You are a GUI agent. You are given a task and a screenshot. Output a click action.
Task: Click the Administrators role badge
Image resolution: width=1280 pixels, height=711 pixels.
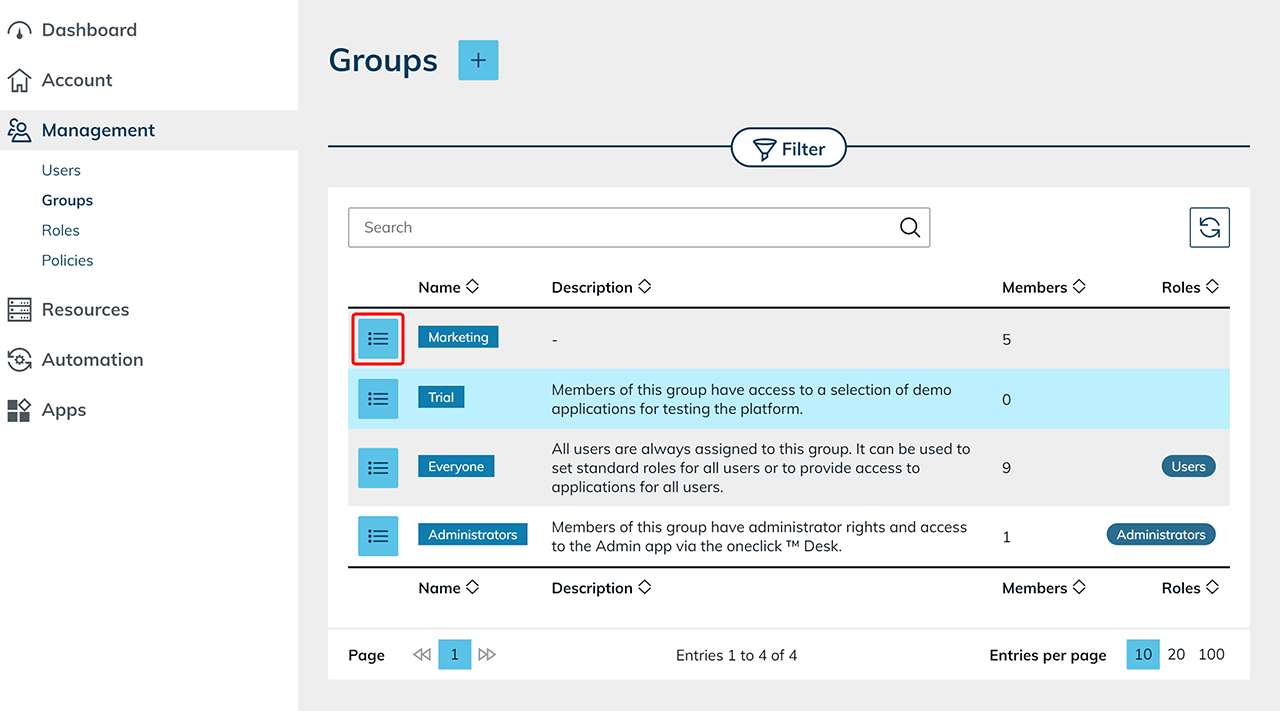(1161, 535)
